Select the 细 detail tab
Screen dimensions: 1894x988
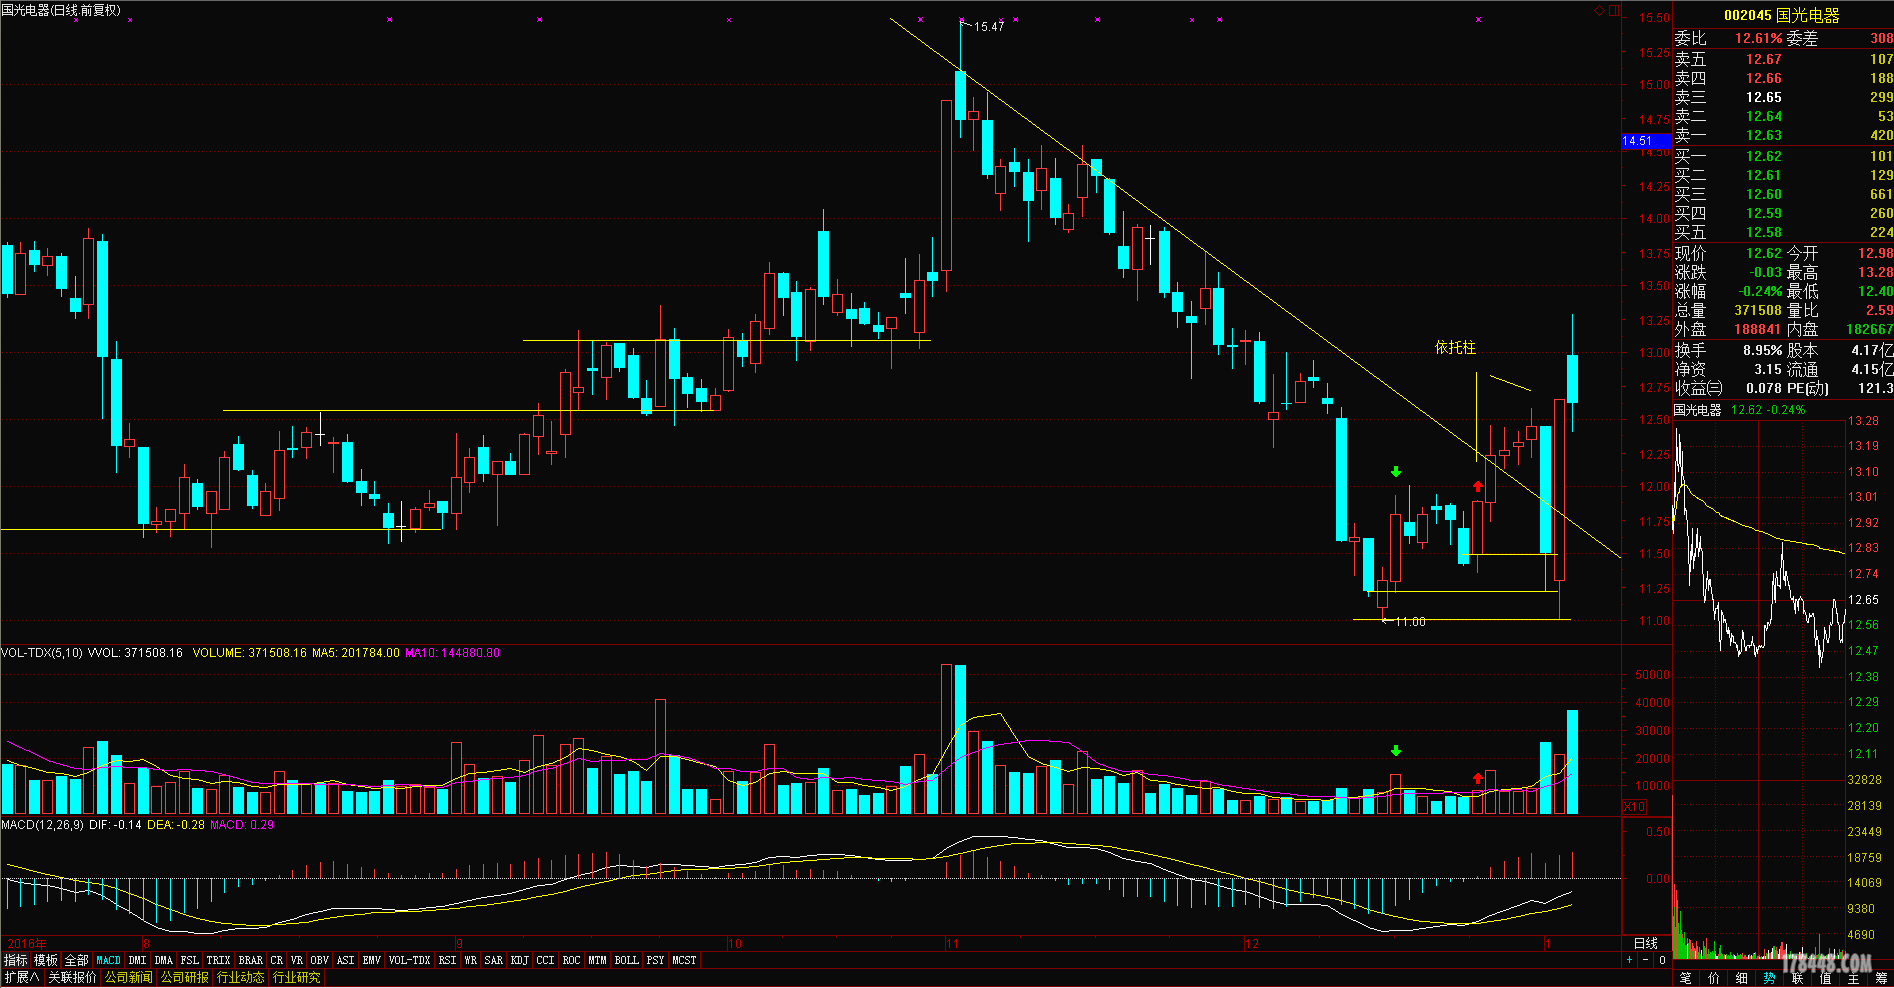[1742, 978]
